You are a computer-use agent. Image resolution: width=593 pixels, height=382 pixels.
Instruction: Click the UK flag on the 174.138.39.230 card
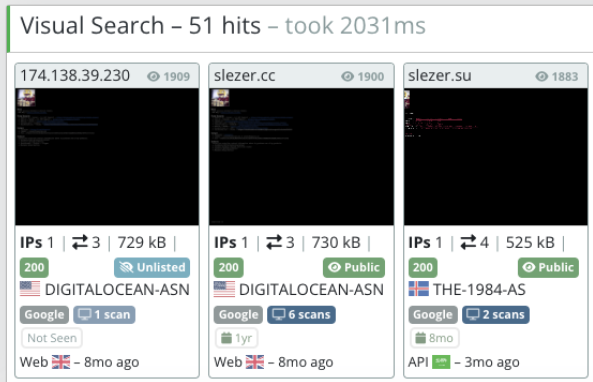(61, 362)
